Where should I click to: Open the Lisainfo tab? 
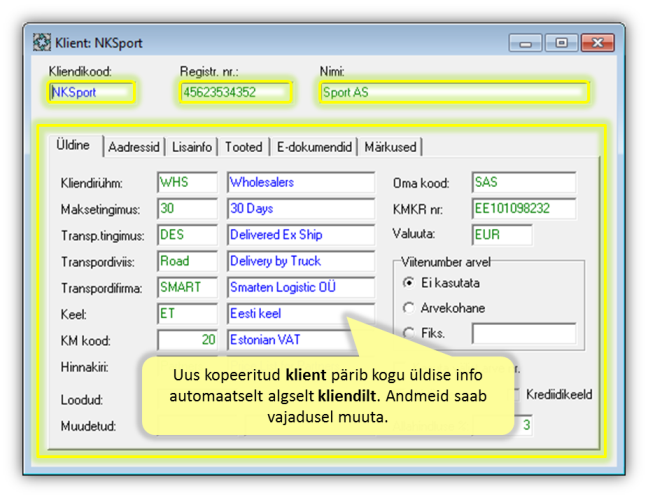(x=192, y=147)
